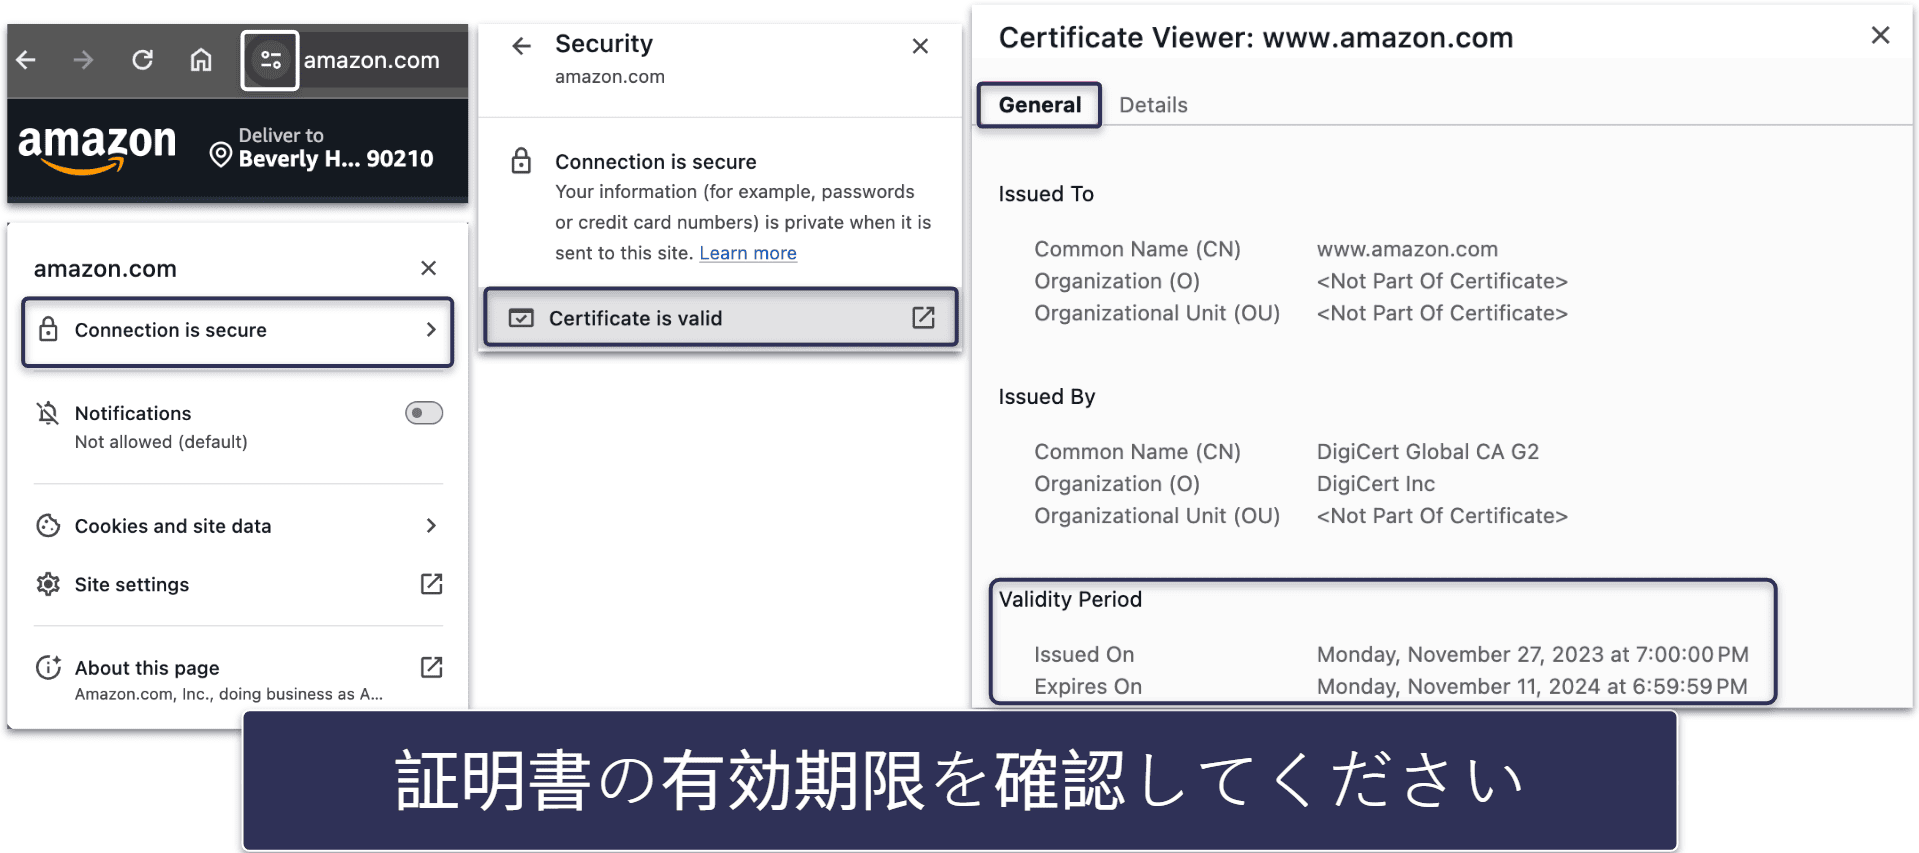Click the Issued To heading
Viewport: 1919px width, 853px height.
[x=1046, y=194]
